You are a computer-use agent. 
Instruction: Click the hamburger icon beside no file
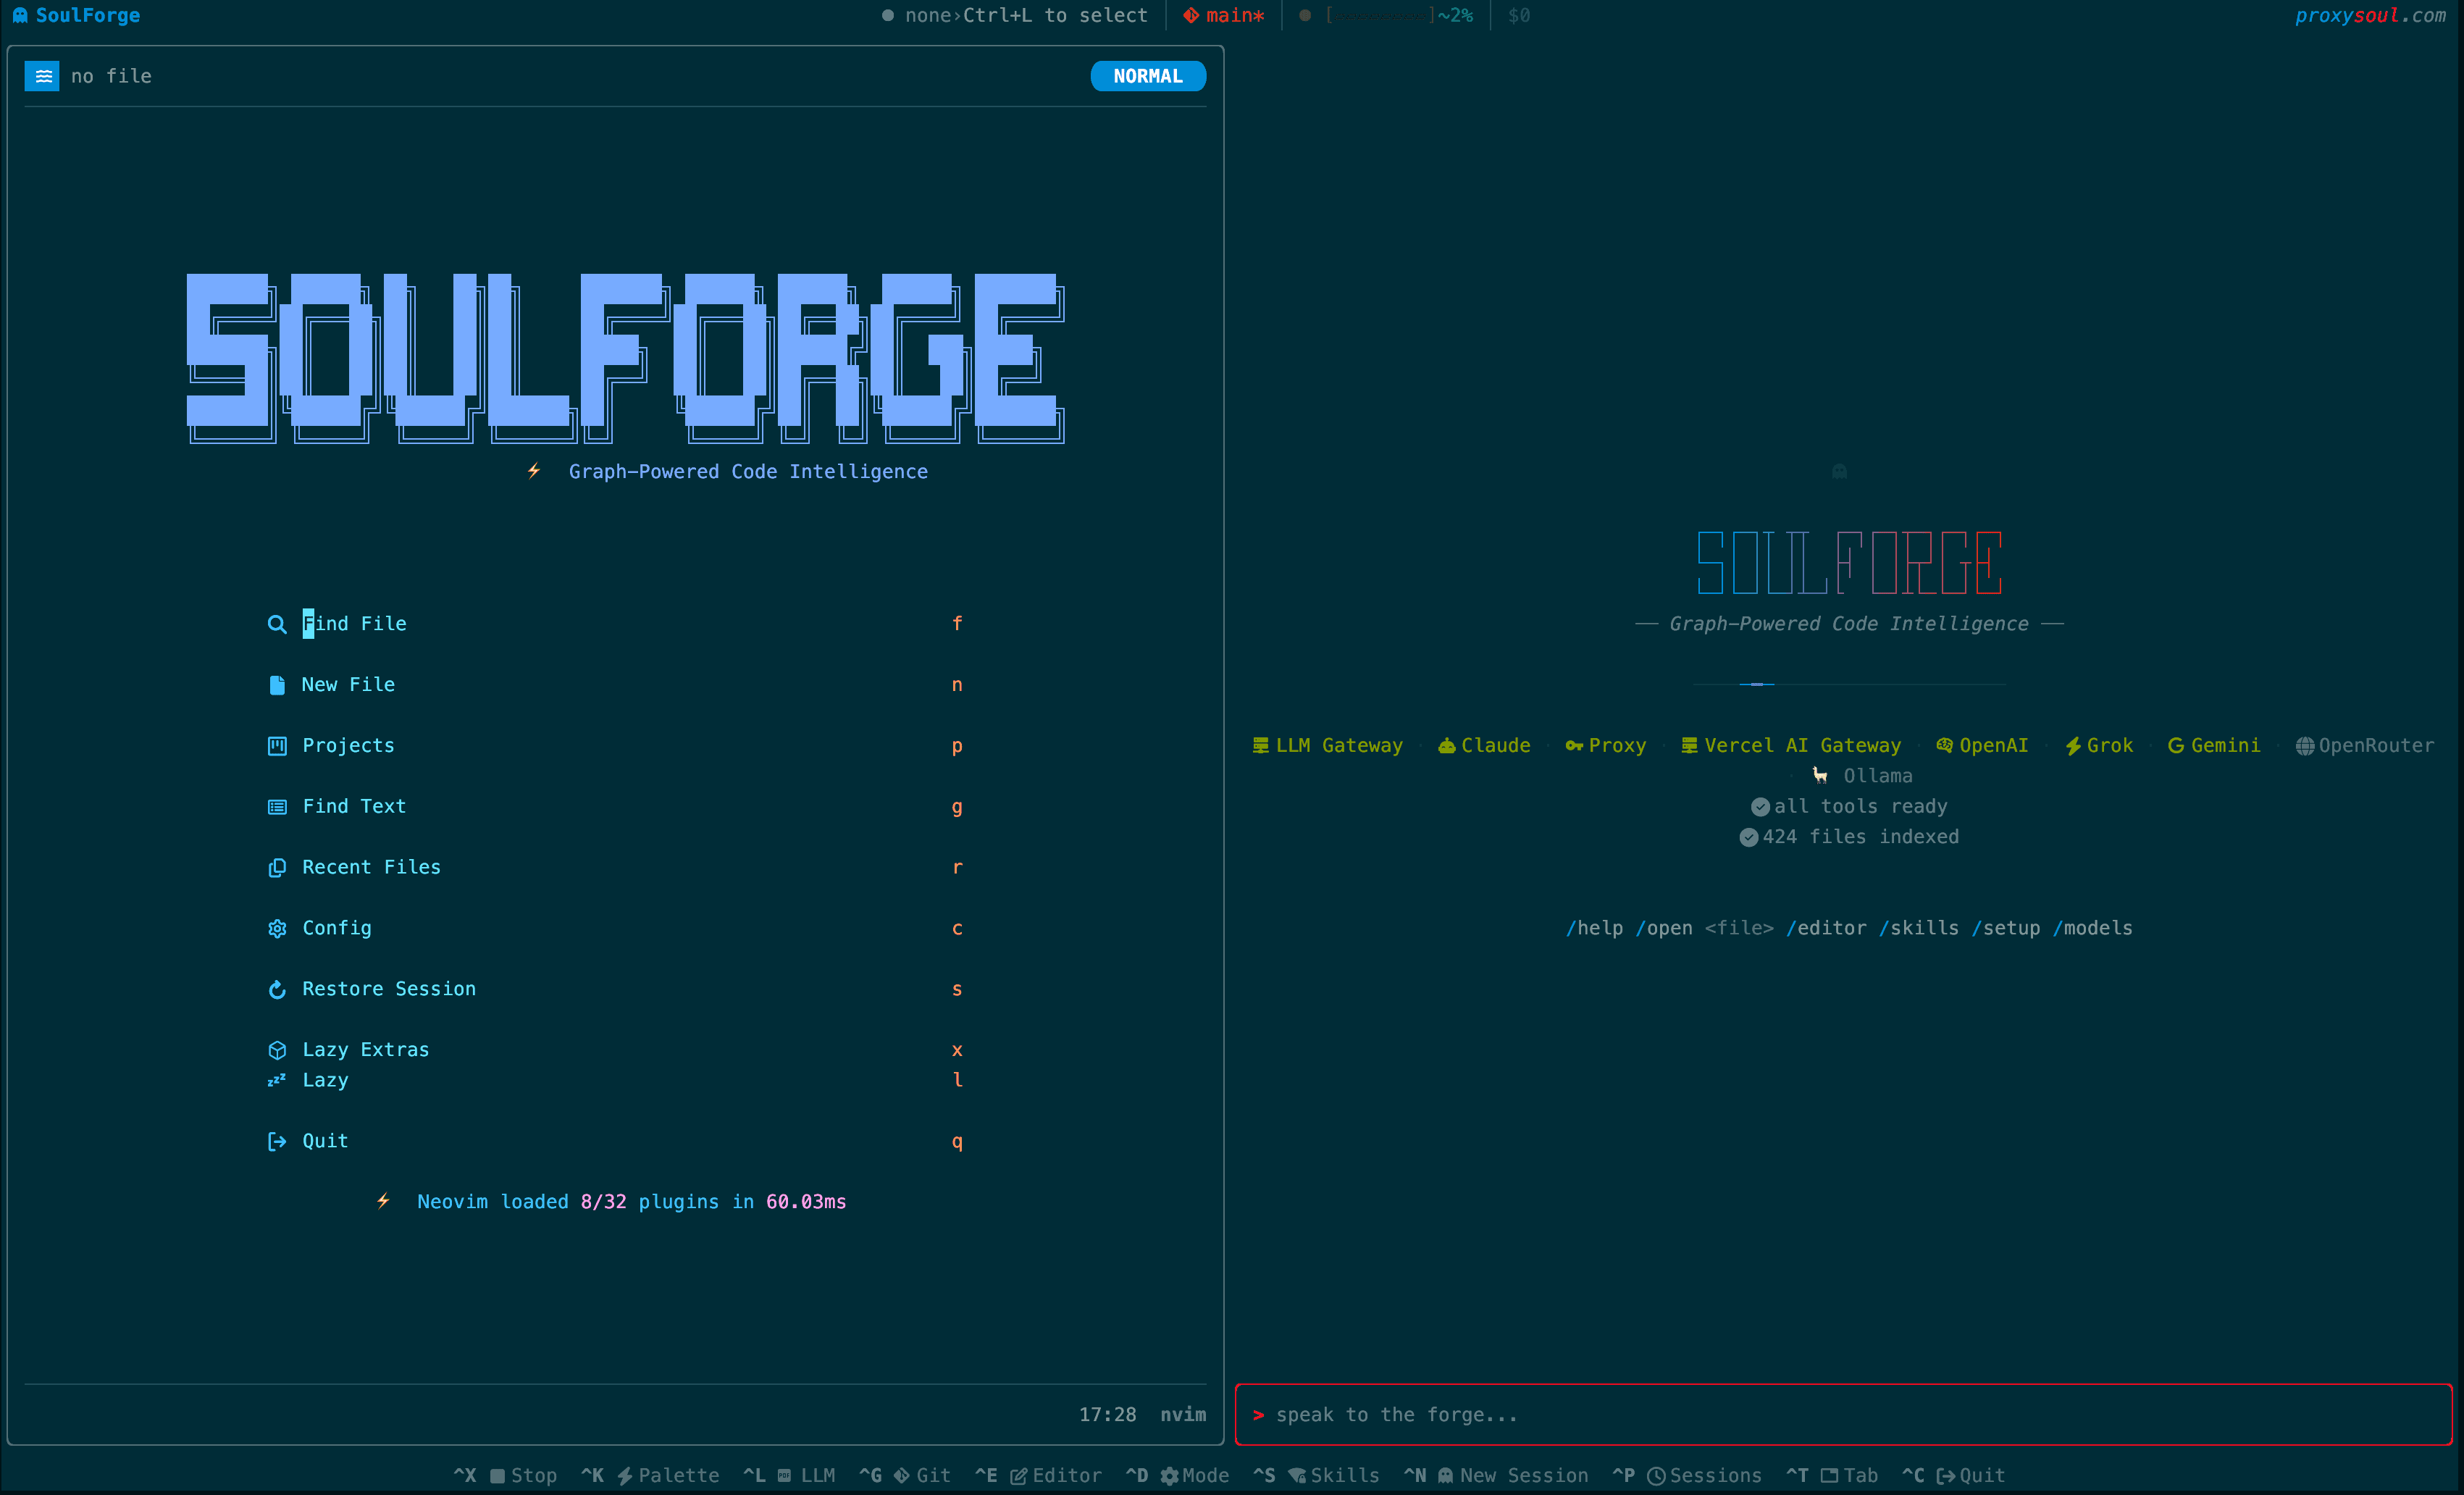click(x=42, y=76)
